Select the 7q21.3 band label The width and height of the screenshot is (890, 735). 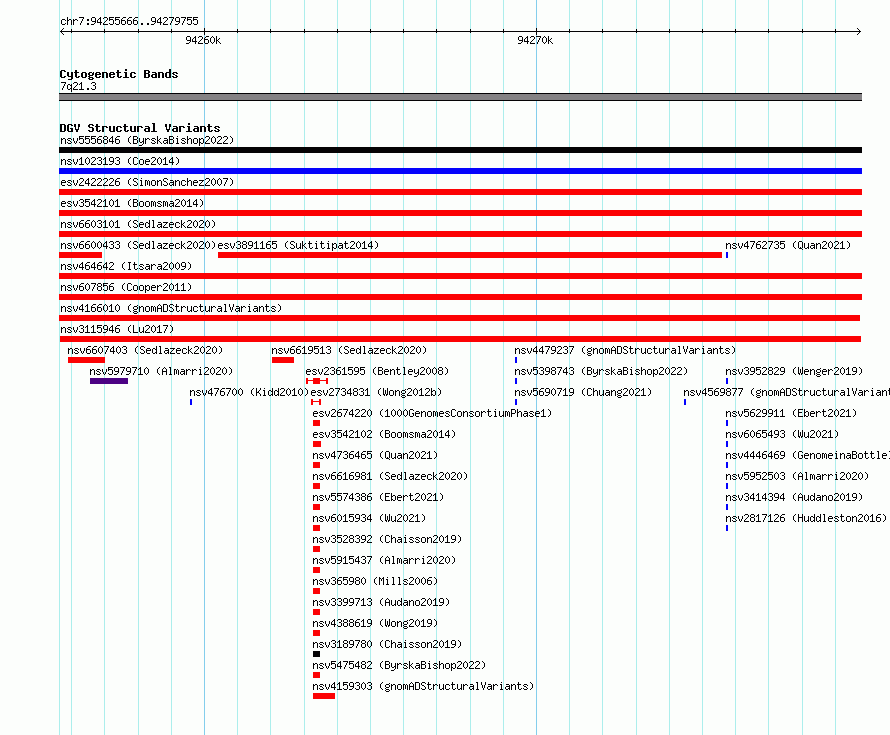(78, 86)
